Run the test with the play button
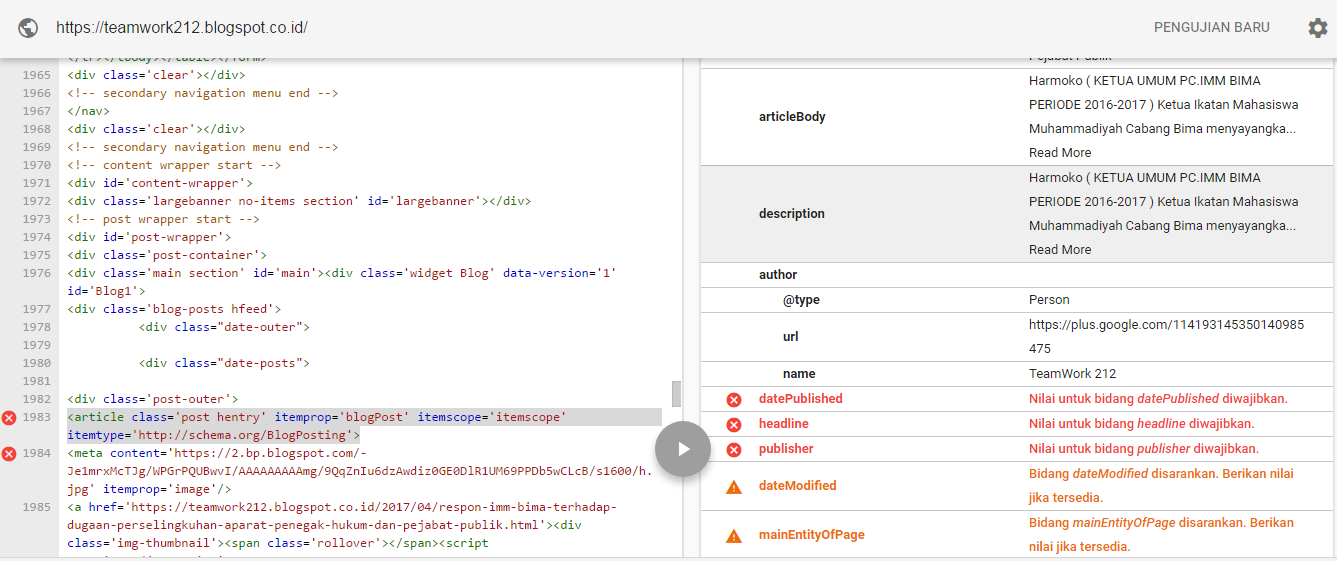This screenshot has height=561, width=1337. 683,449
